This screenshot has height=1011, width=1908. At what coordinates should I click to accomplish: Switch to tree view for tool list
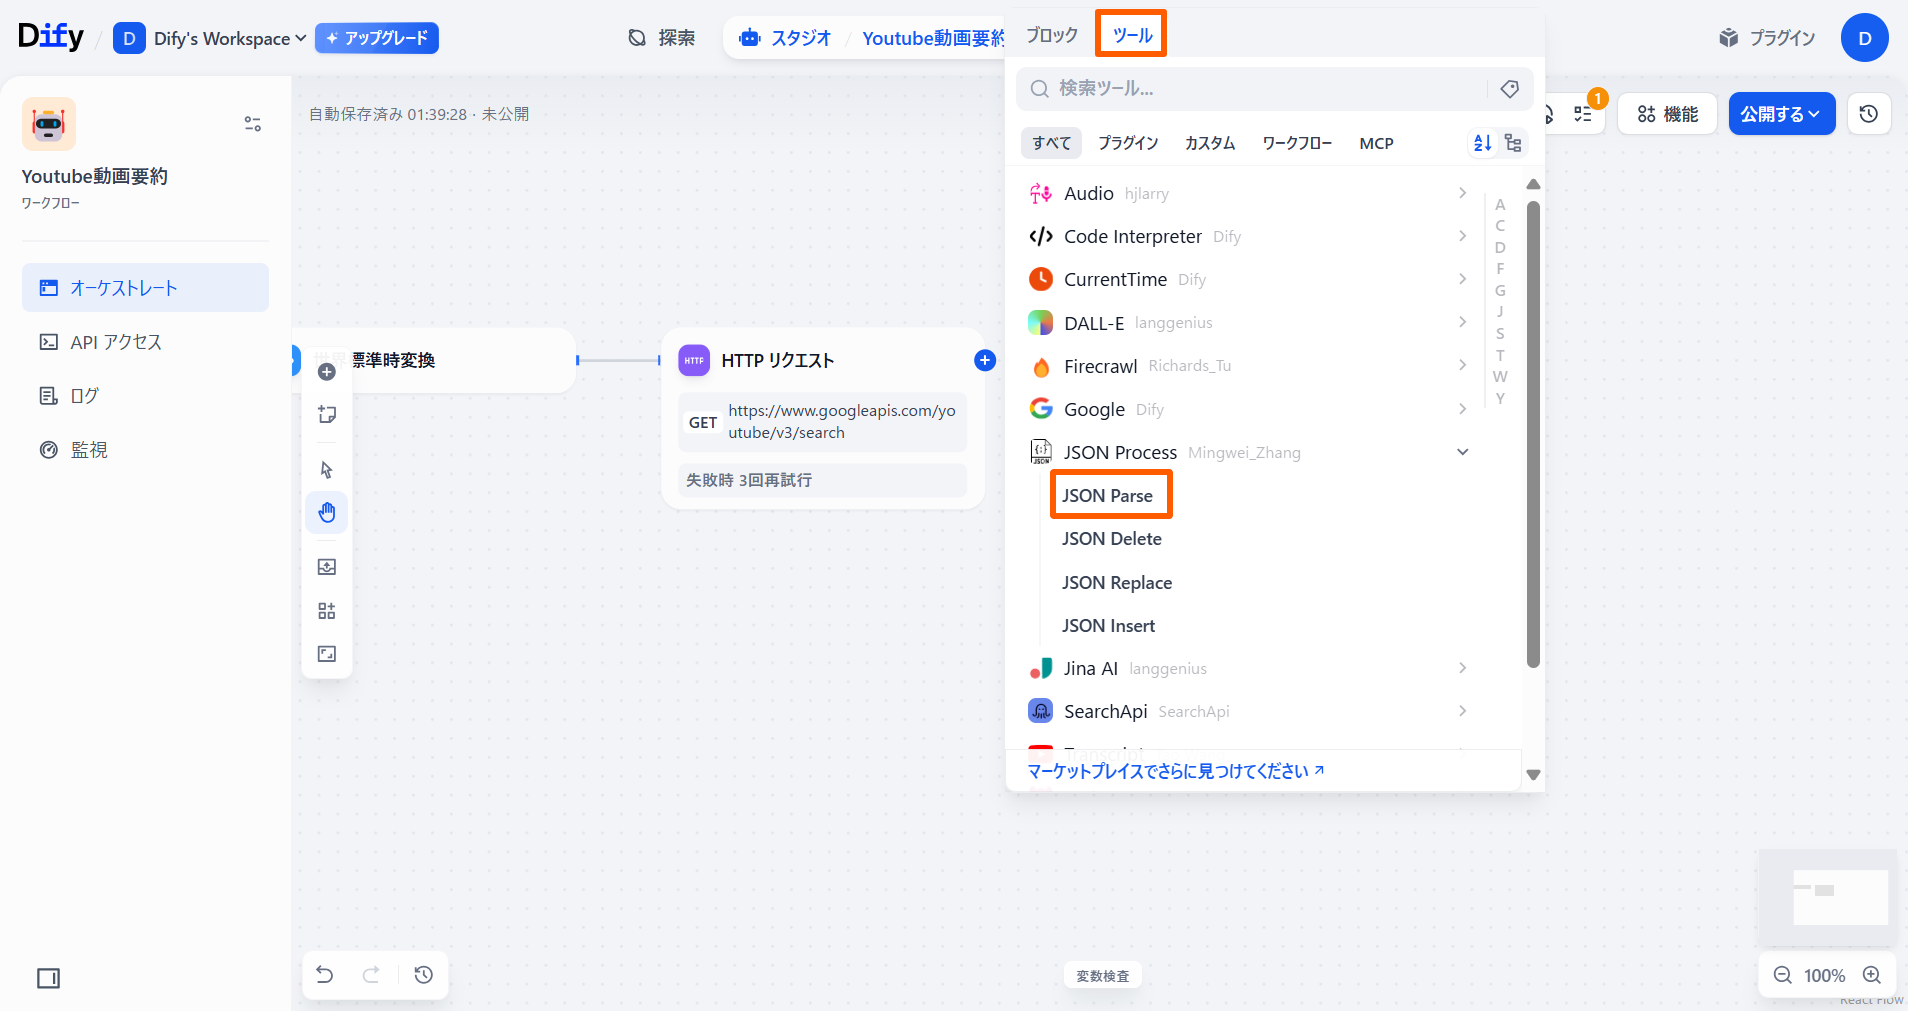1513,143
